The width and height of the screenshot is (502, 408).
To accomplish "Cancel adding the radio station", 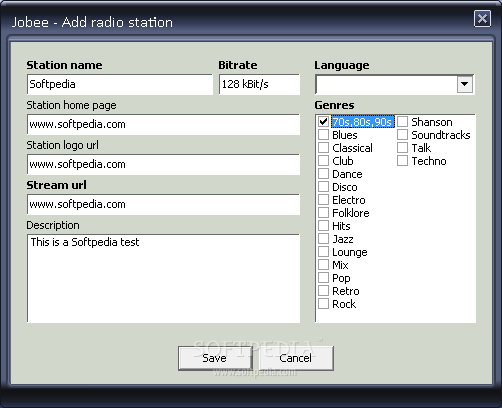I will point(296,358).
